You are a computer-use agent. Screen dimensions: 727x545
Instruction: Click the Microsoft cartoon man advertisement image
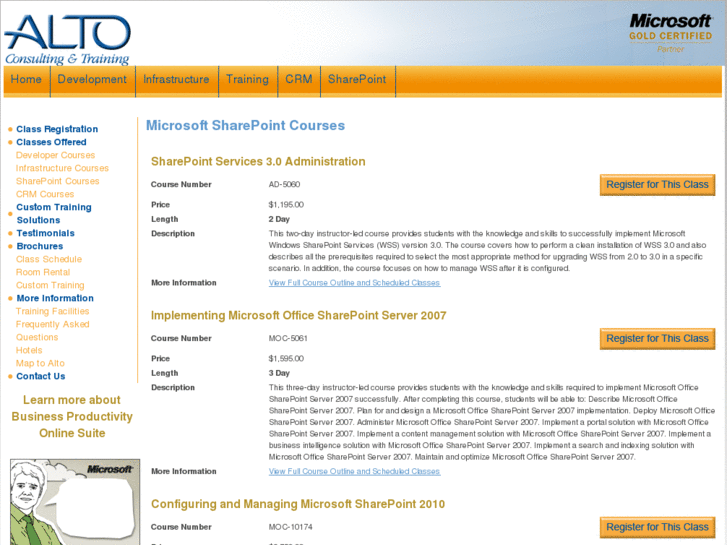click(x=75, y=502)
